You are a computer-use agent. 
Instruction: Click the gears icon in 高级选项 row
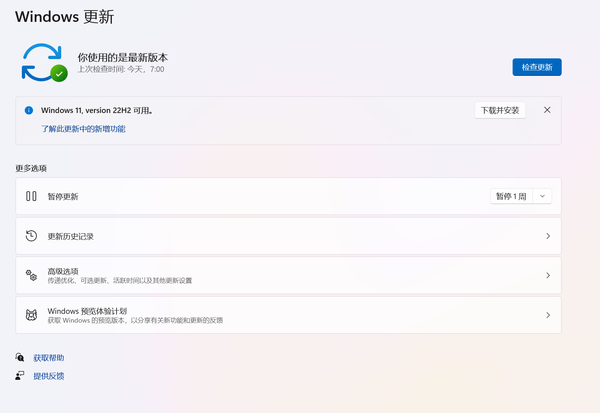[x=31, y=275]
